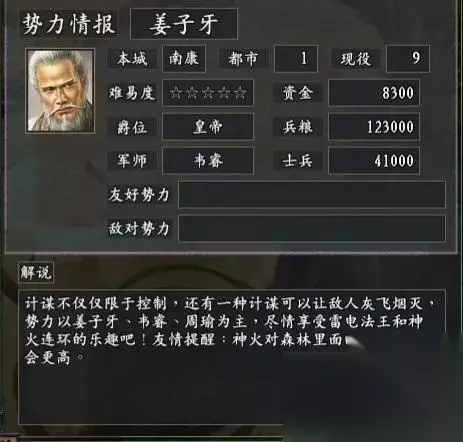Click the 难易度 label
The image size is (463, 442).
coord(132,93)
